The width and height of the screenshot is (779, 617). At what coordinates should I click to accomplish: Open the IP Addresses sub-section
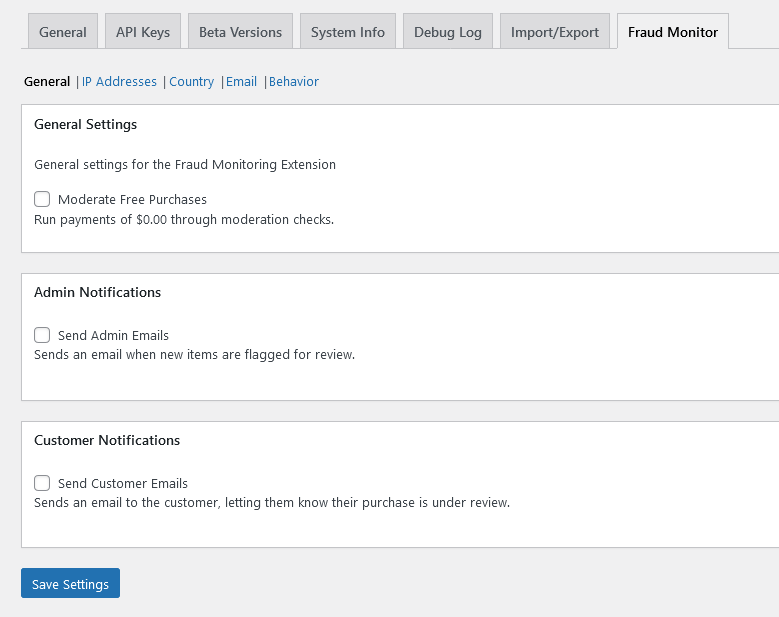point(119,82)
